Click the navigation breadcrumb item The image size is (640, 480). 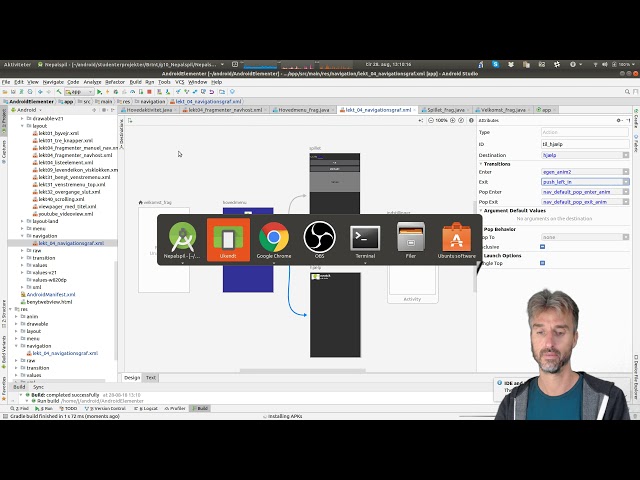(150, 102)
